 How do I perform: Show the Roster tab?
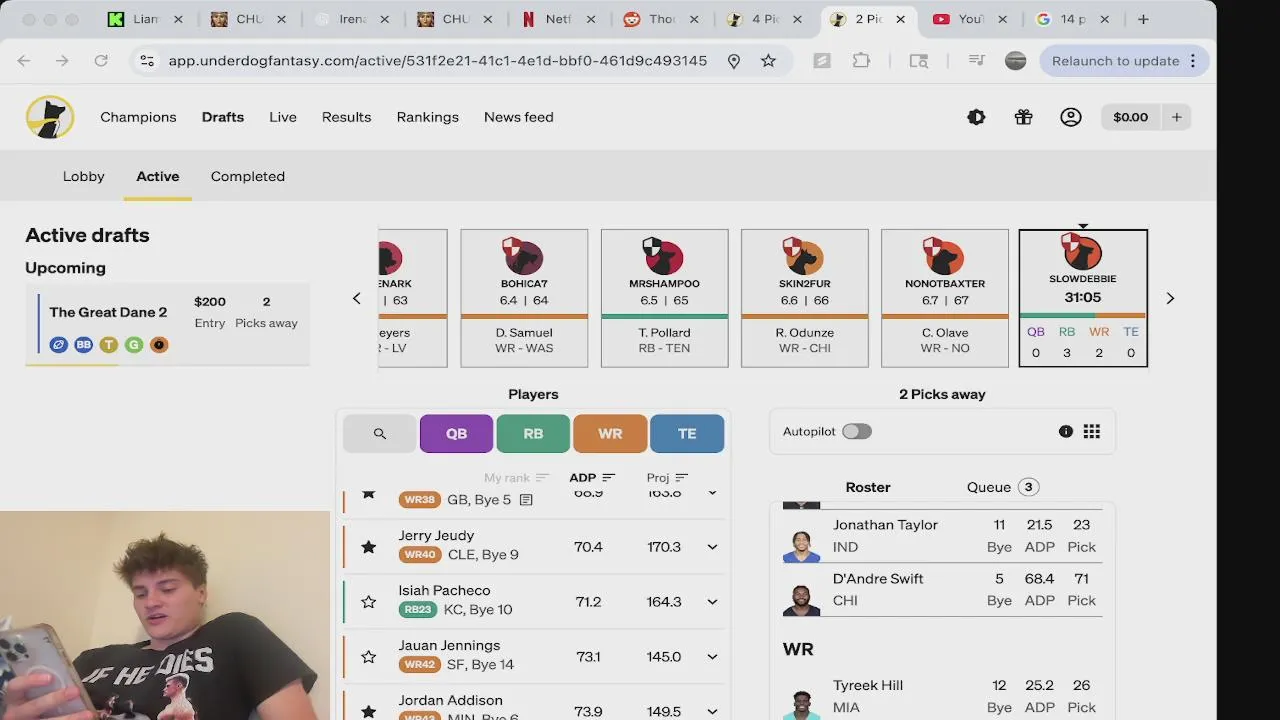(868, 487)
